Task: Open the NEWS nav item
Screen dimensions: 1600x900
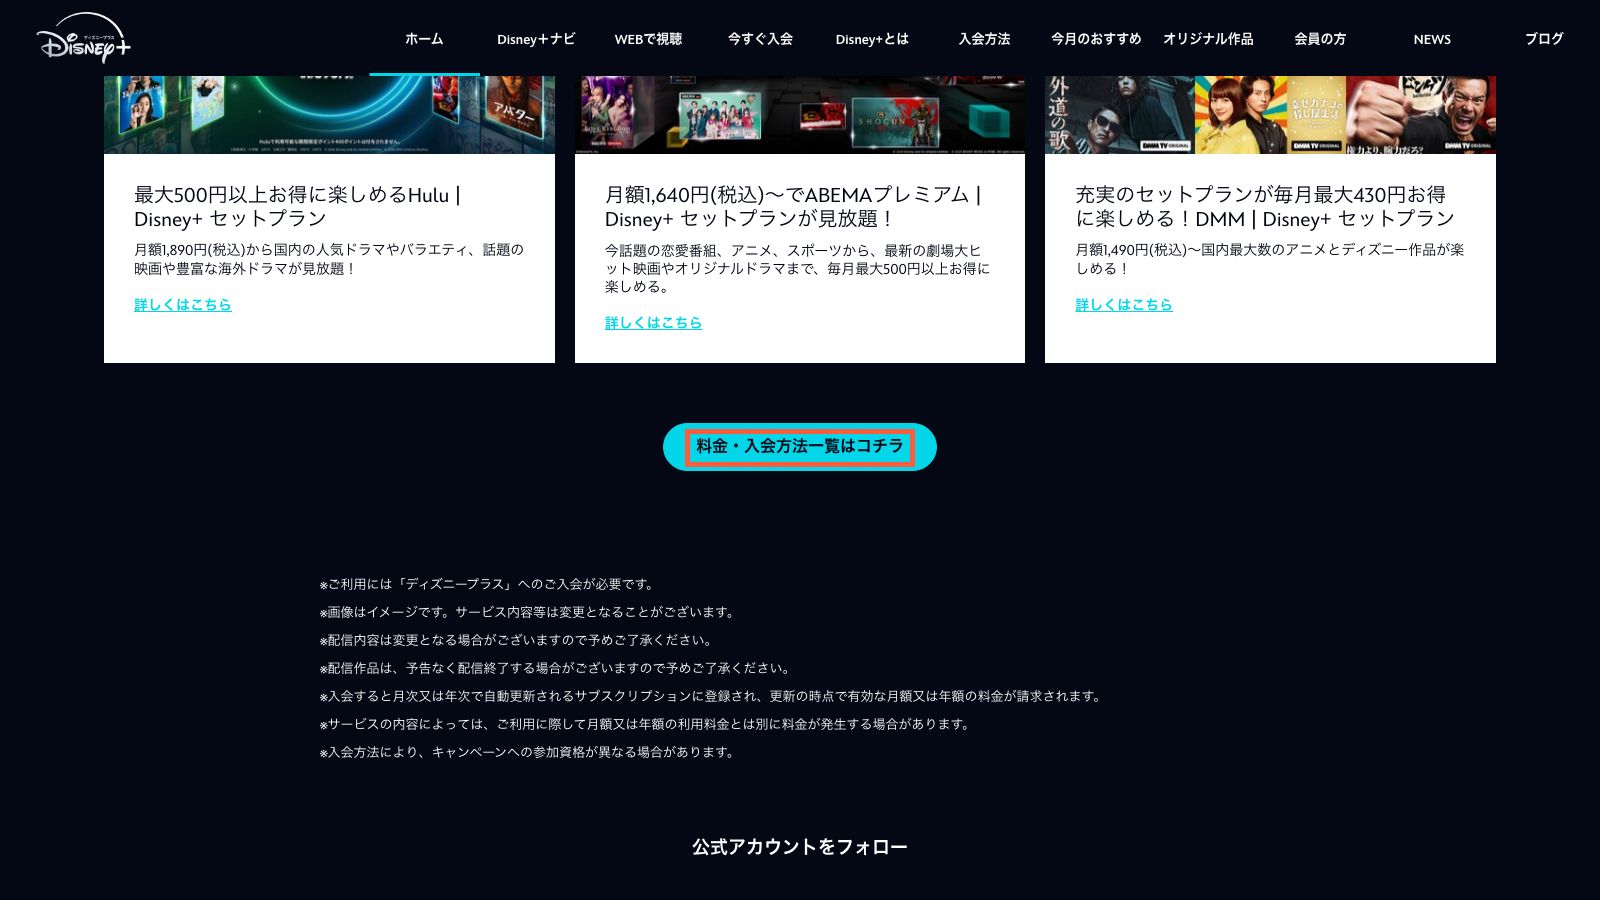Action: click(x=1432, y=39)
